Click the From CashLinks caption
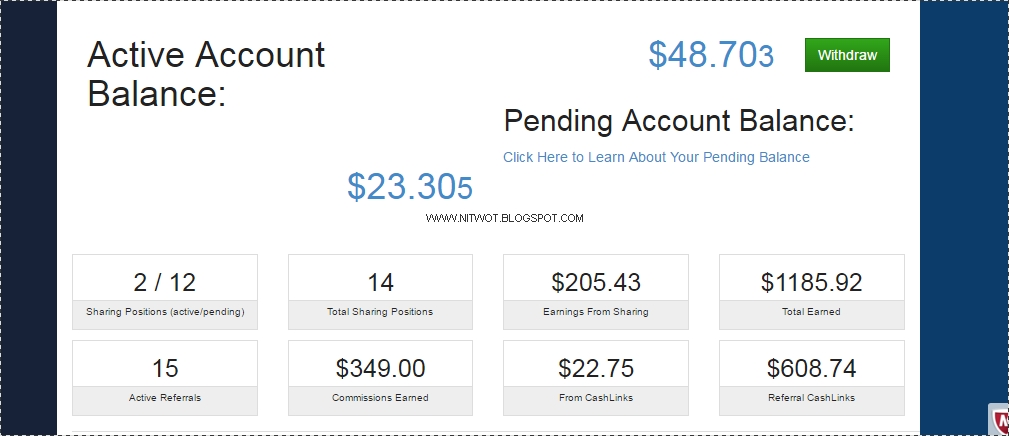1009x436 pixels. [596, 398]
